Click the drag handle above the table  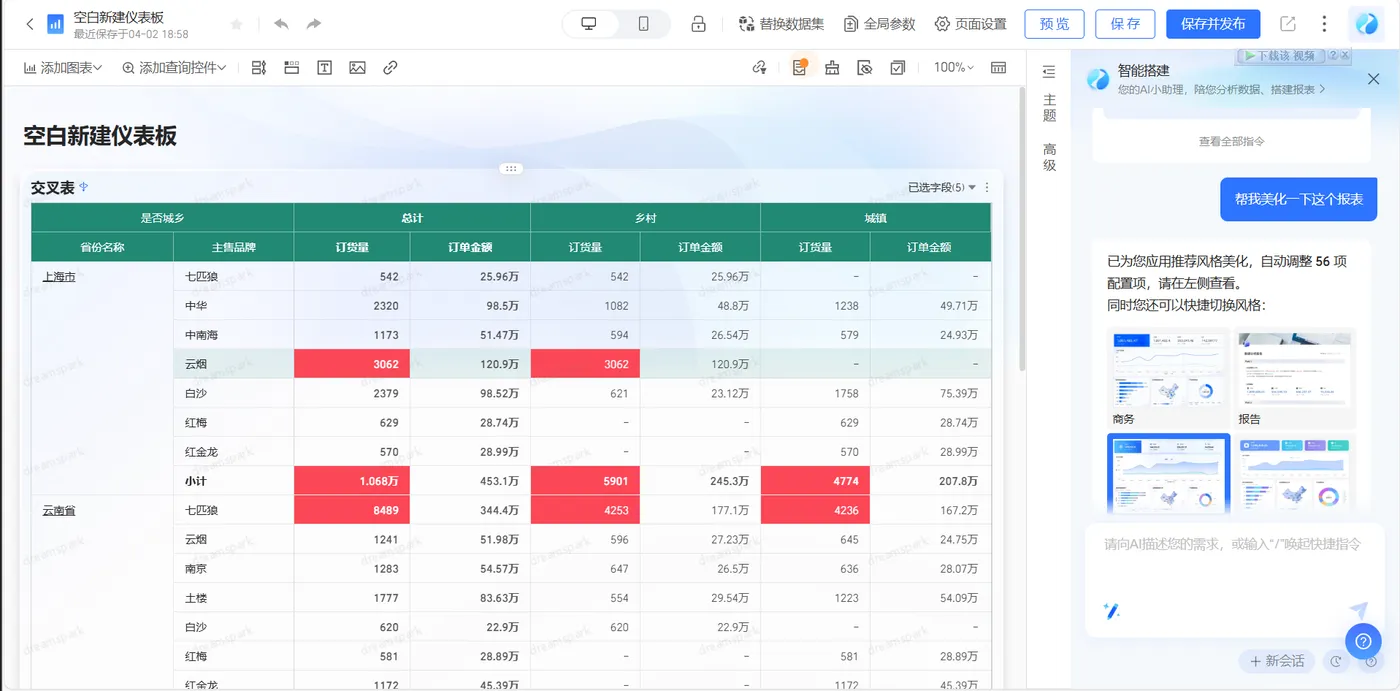point(511,168)
